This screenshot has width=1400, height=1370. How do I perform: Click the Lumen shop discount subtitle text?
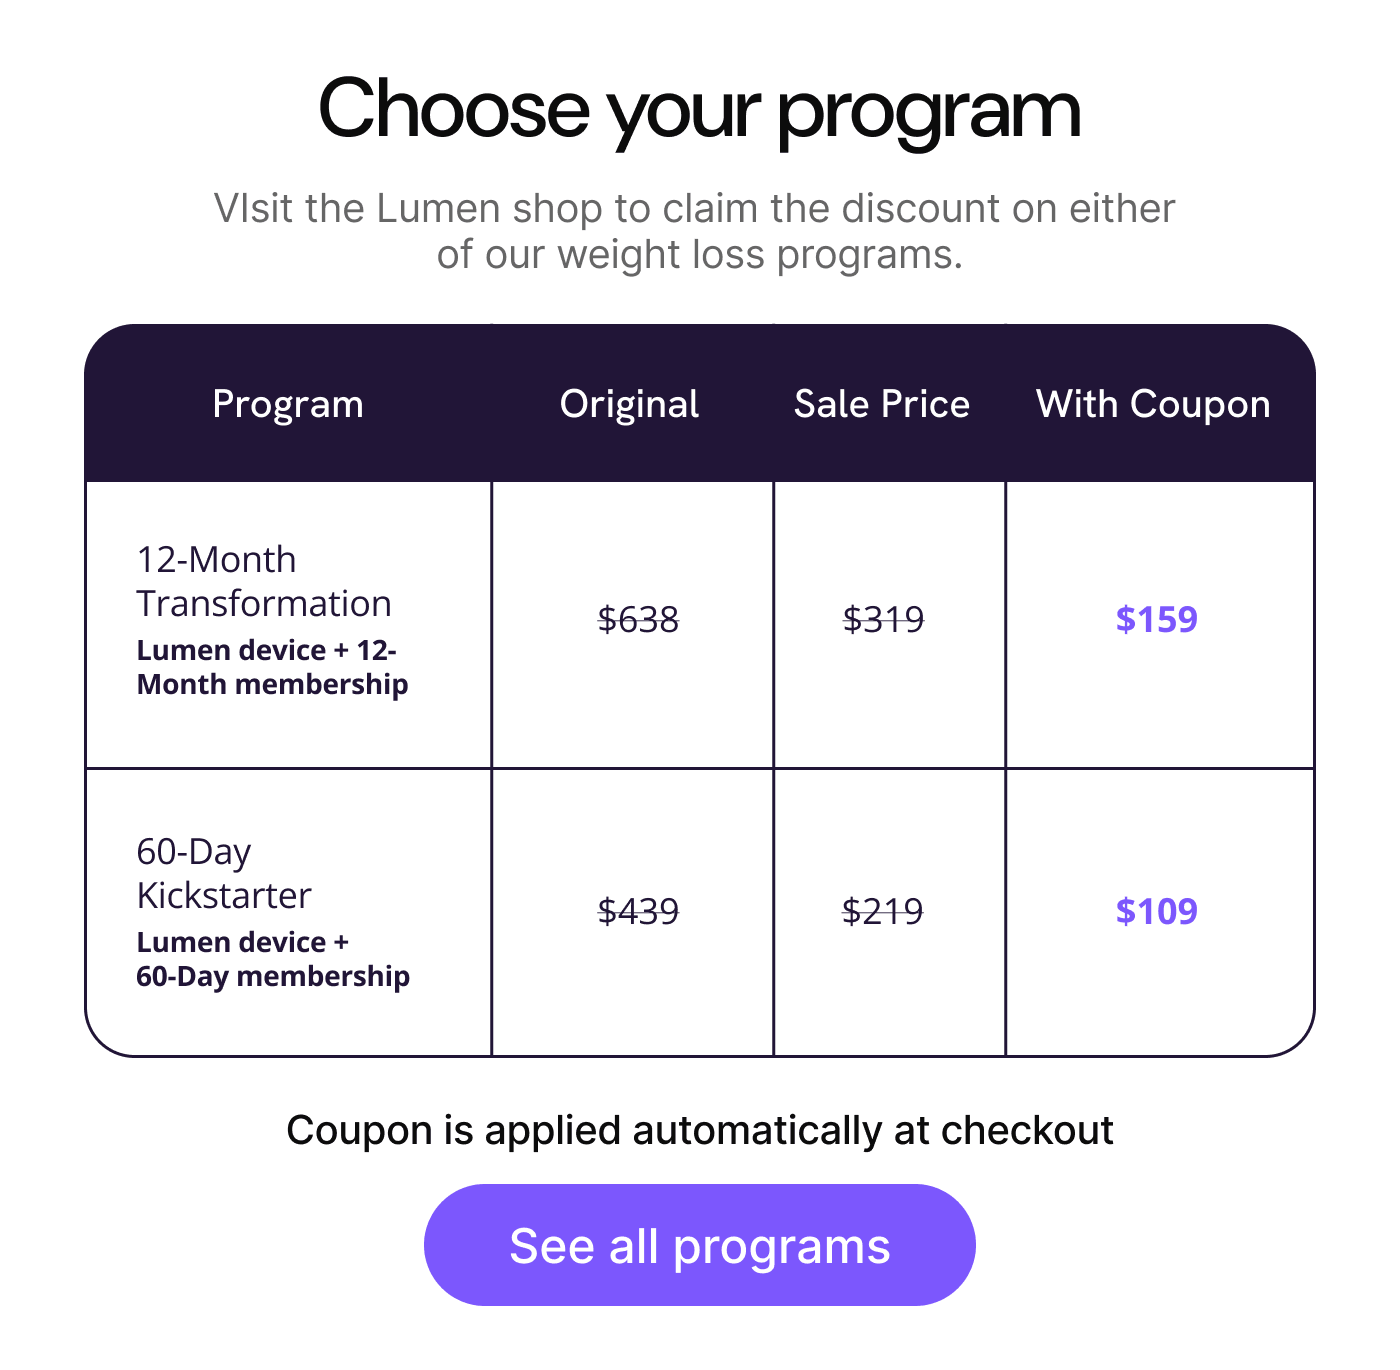point(695,231)
